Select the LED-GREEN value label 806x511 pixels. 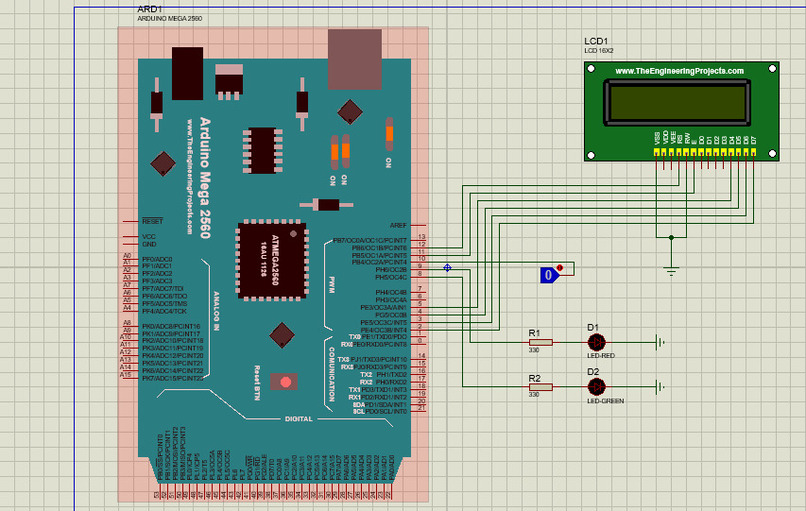click(x=606, y=401)
